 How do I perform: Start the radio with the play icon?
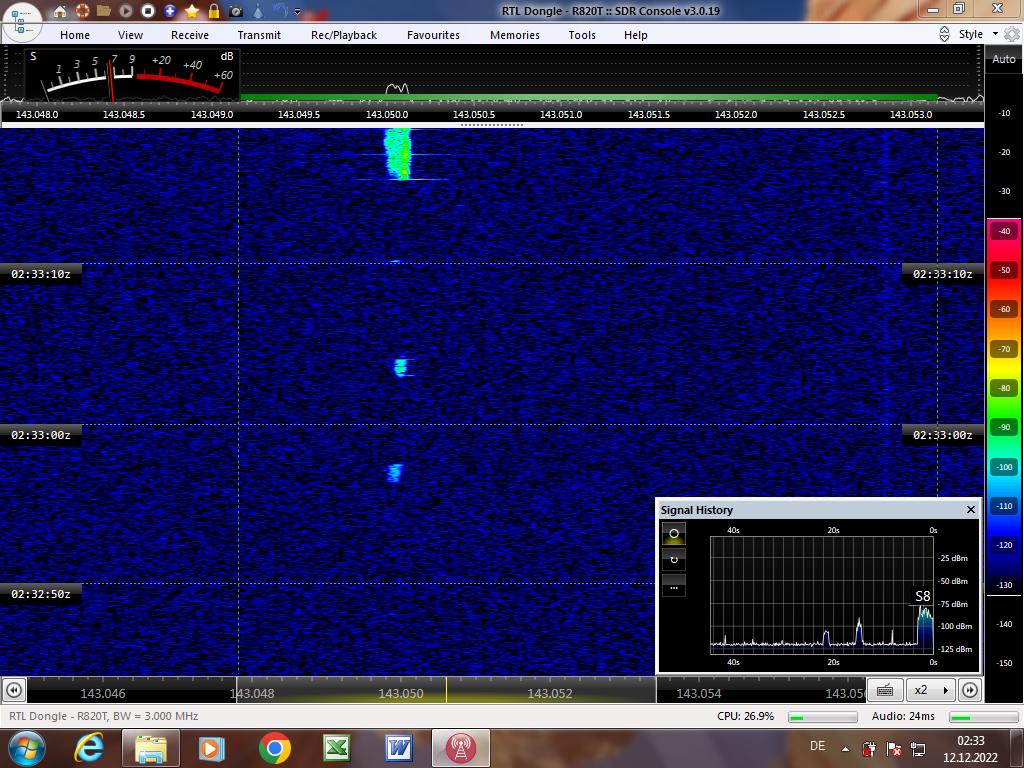126,11
